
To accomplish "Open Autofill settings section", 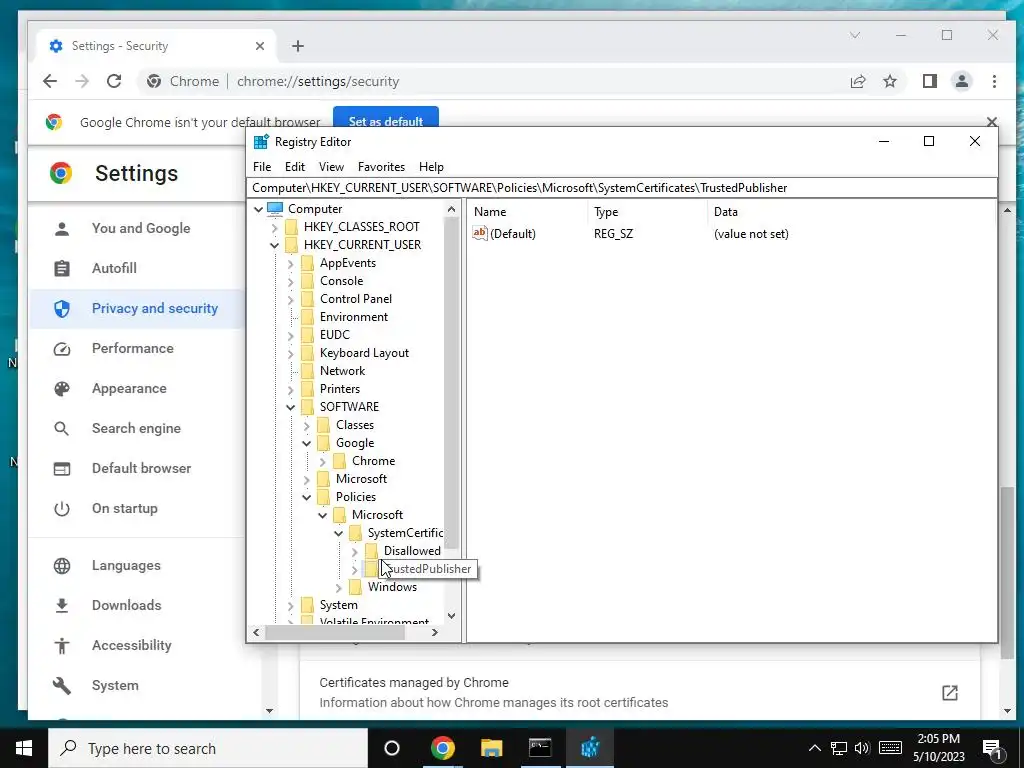I will pyautogui.click(x=114, y=268).
